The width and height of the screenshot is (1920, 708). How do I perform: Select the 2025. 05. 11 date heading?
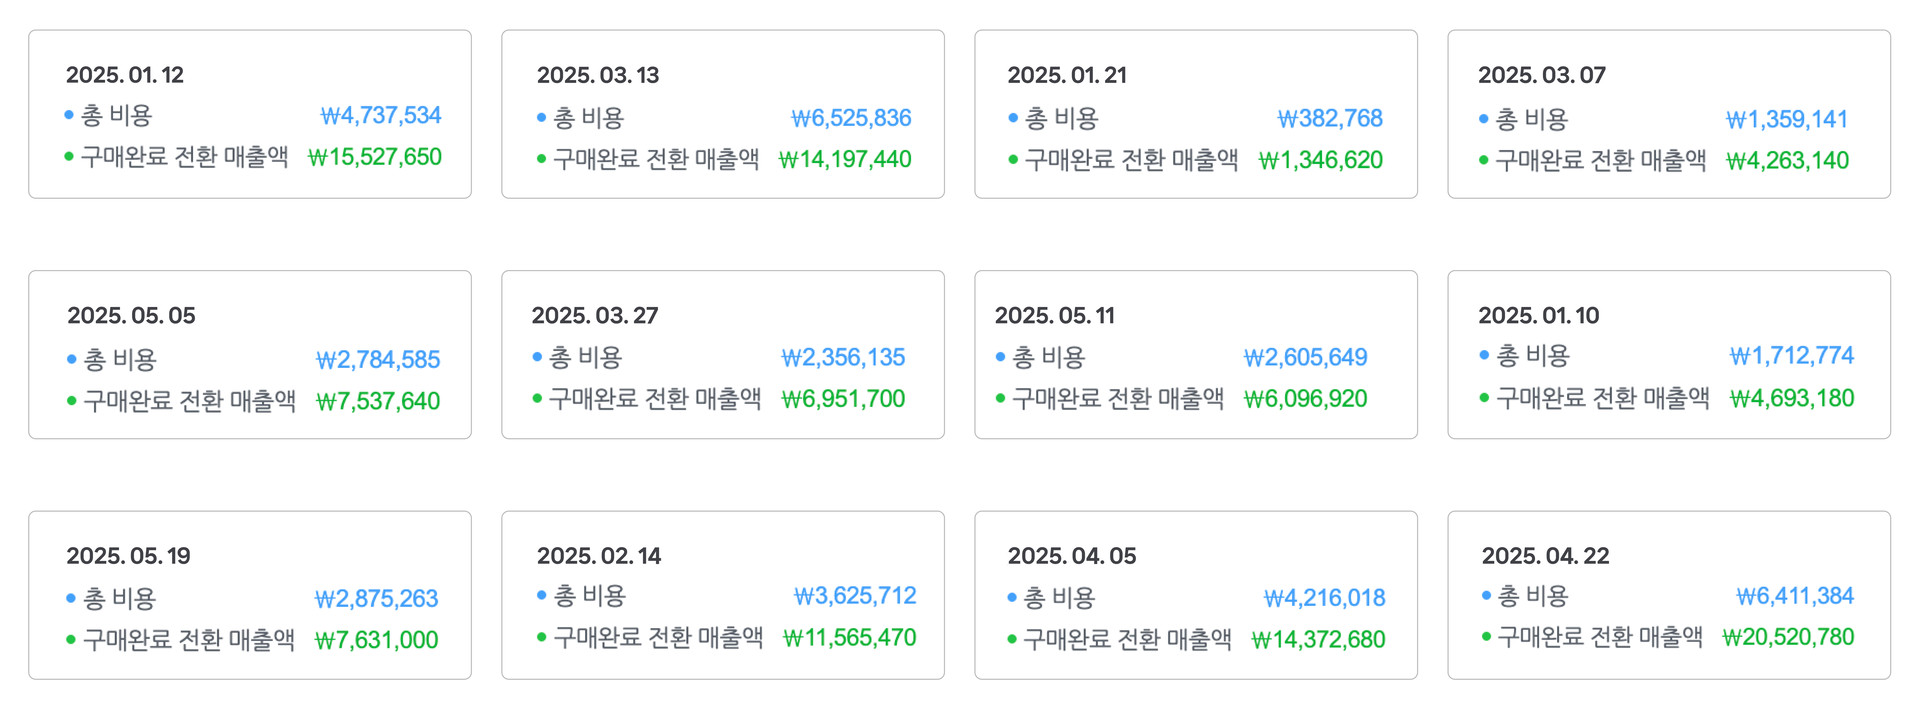[x=1055, y=315]
